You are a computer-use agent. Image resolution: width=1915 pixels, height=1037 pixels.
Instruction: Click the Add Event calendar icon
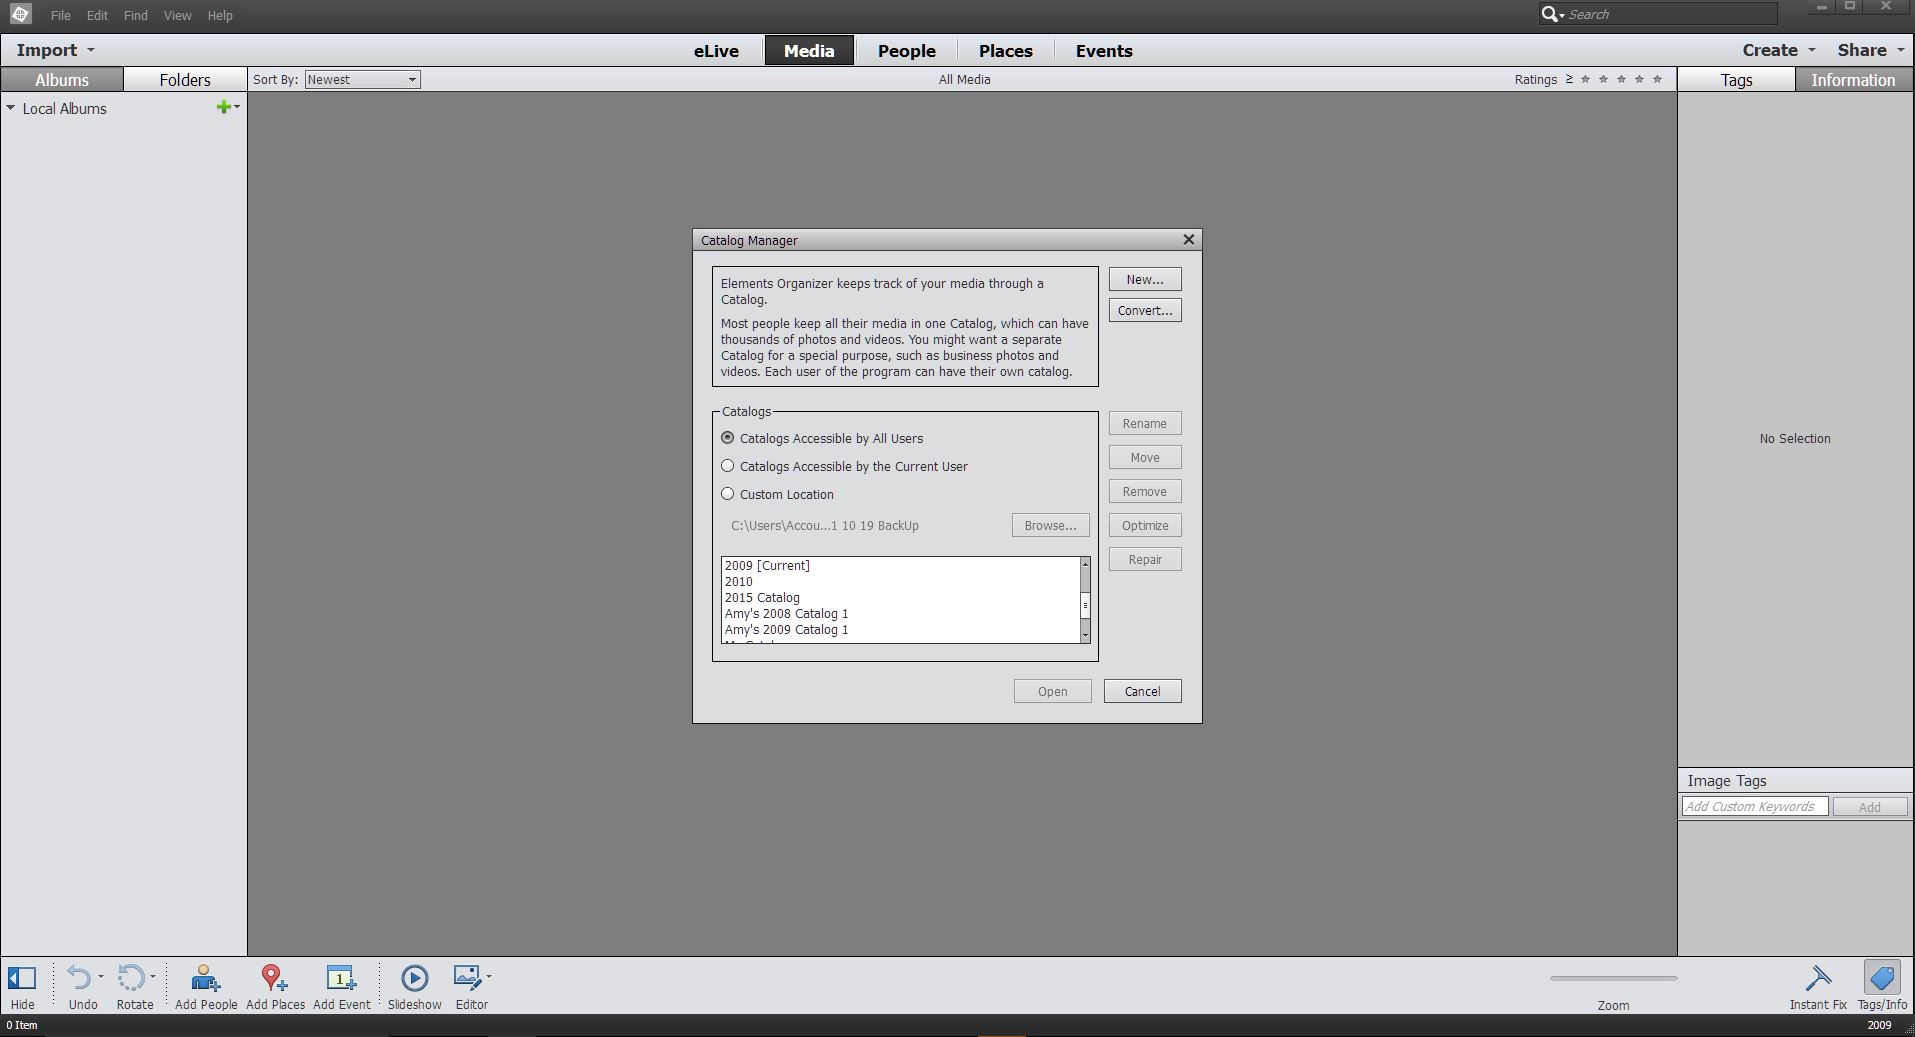coord(341,978)
